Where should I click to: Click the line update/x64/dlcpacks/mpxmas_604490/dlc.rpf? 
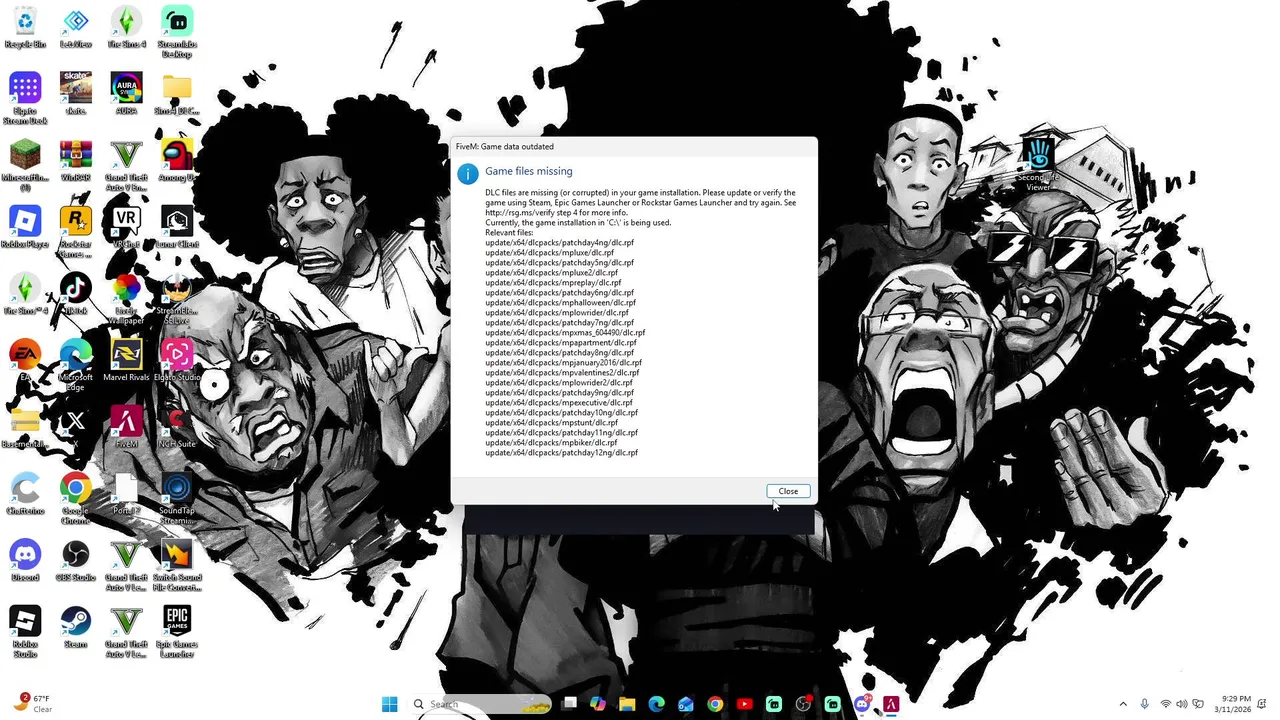[565, 333]
